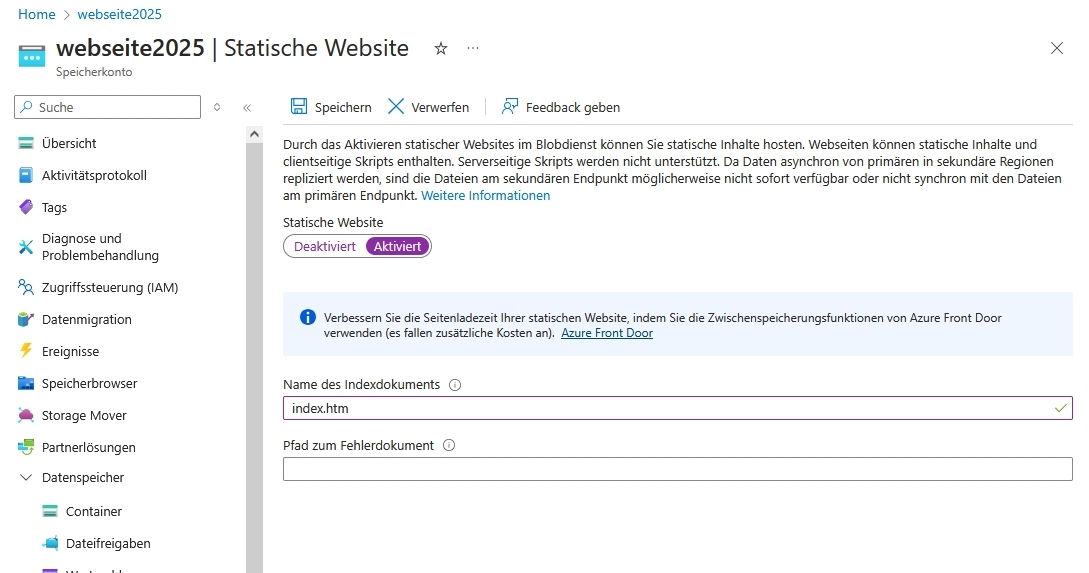Viewport: 1089px width, 573px height.
Task: Select the Aktiviert toggle option
Action: (397, 246)
